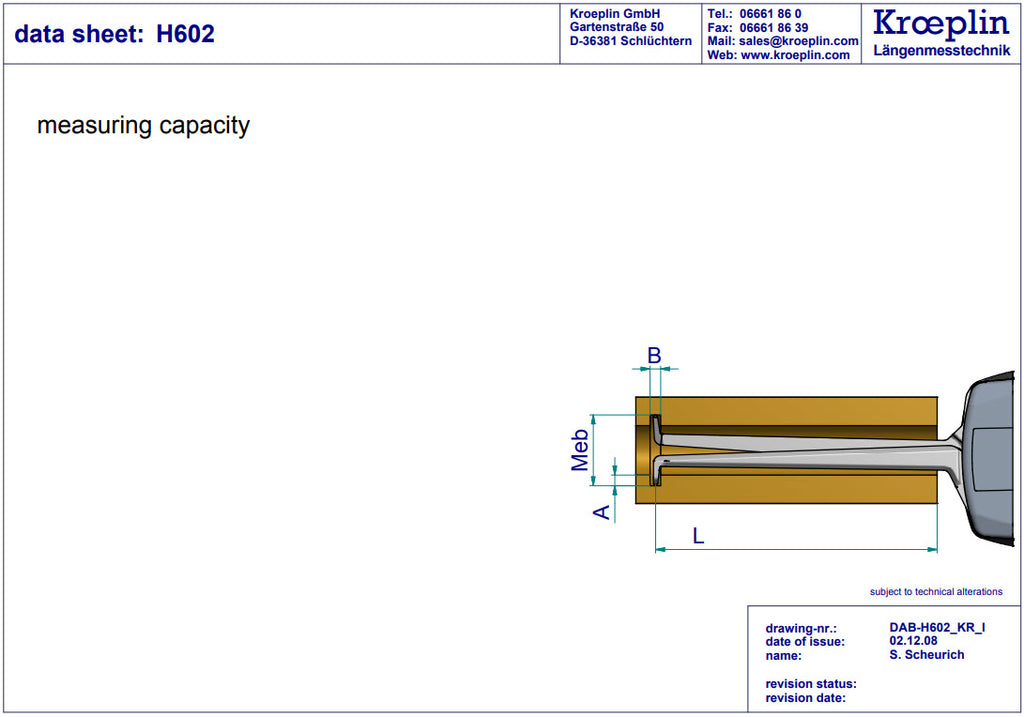Open the www.kroeplin.com web address
Image resolution: width=1024 pixels, height=717 pixels.
click(x=795, y=55)
